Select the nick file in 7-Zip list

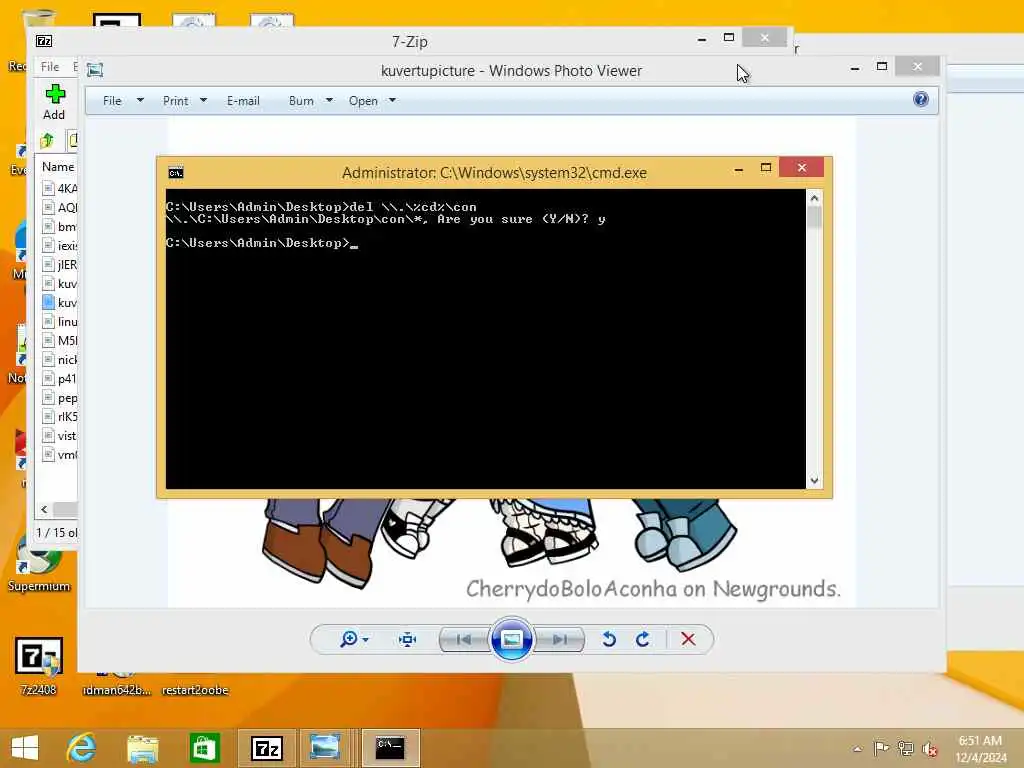pos(59,360)
